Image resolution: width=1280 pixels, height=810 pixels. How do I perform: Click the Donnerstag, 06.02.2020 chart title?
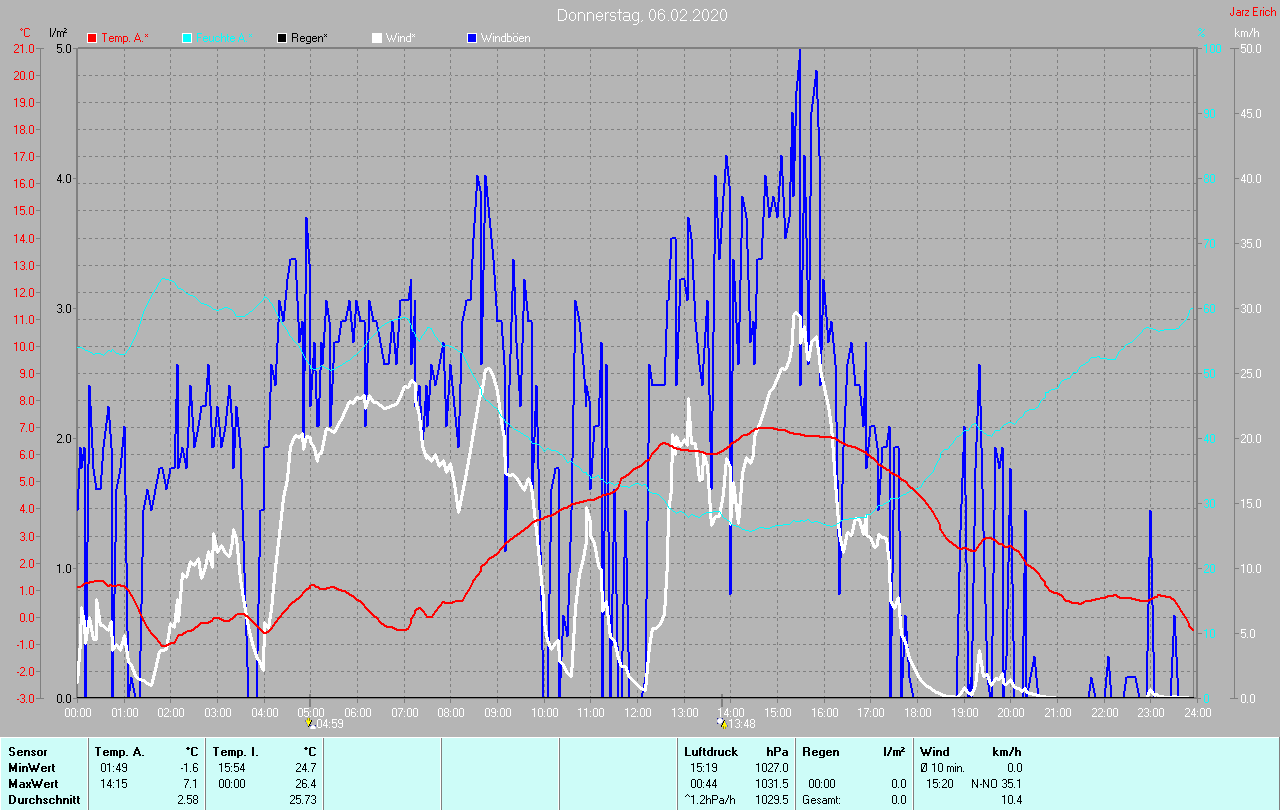click(x=642, y=15)
